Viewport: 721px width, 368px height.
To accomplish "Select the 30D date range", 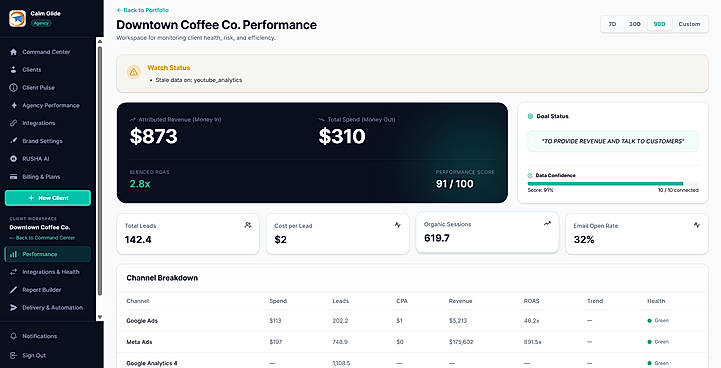I will (635, 24).
